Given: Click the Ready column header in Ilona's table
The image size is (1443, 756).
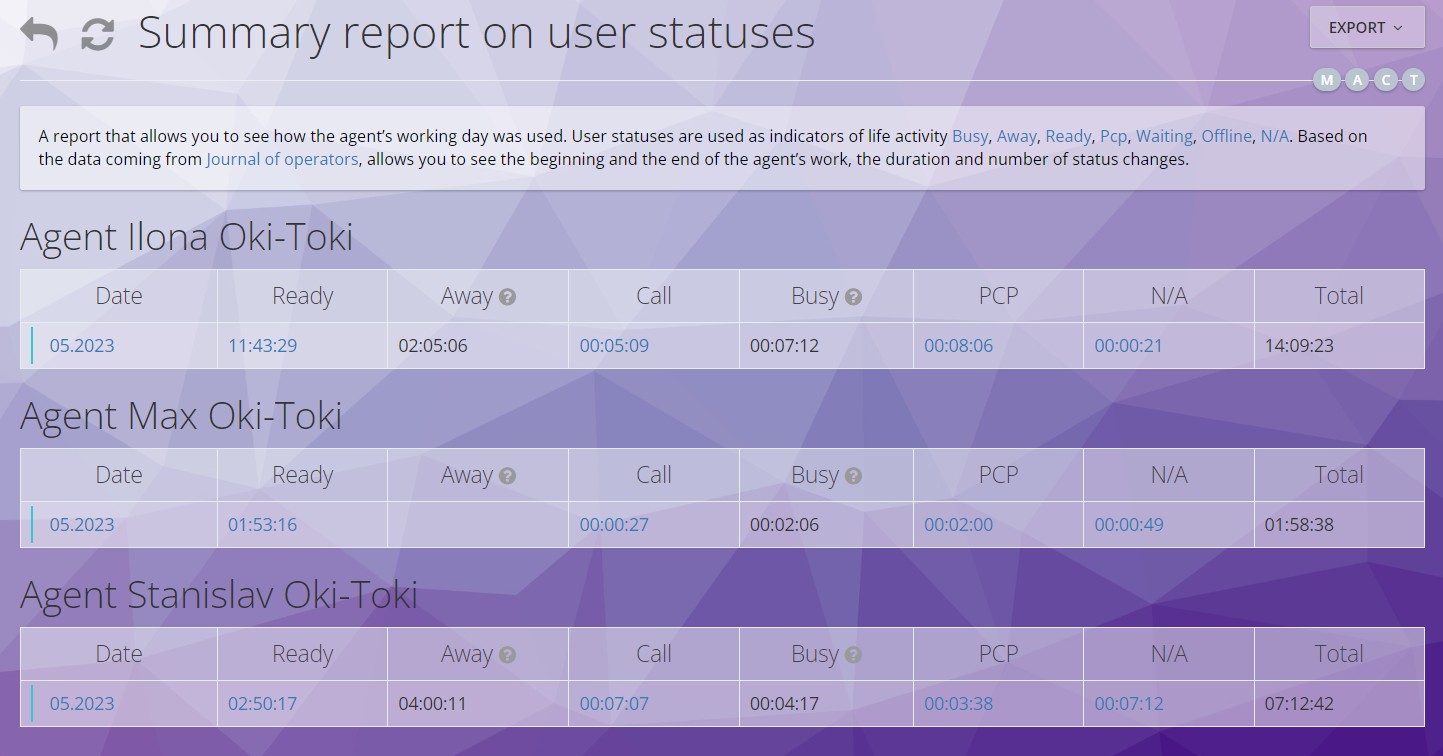Looking at the screenshot, I should coord(303,296).
